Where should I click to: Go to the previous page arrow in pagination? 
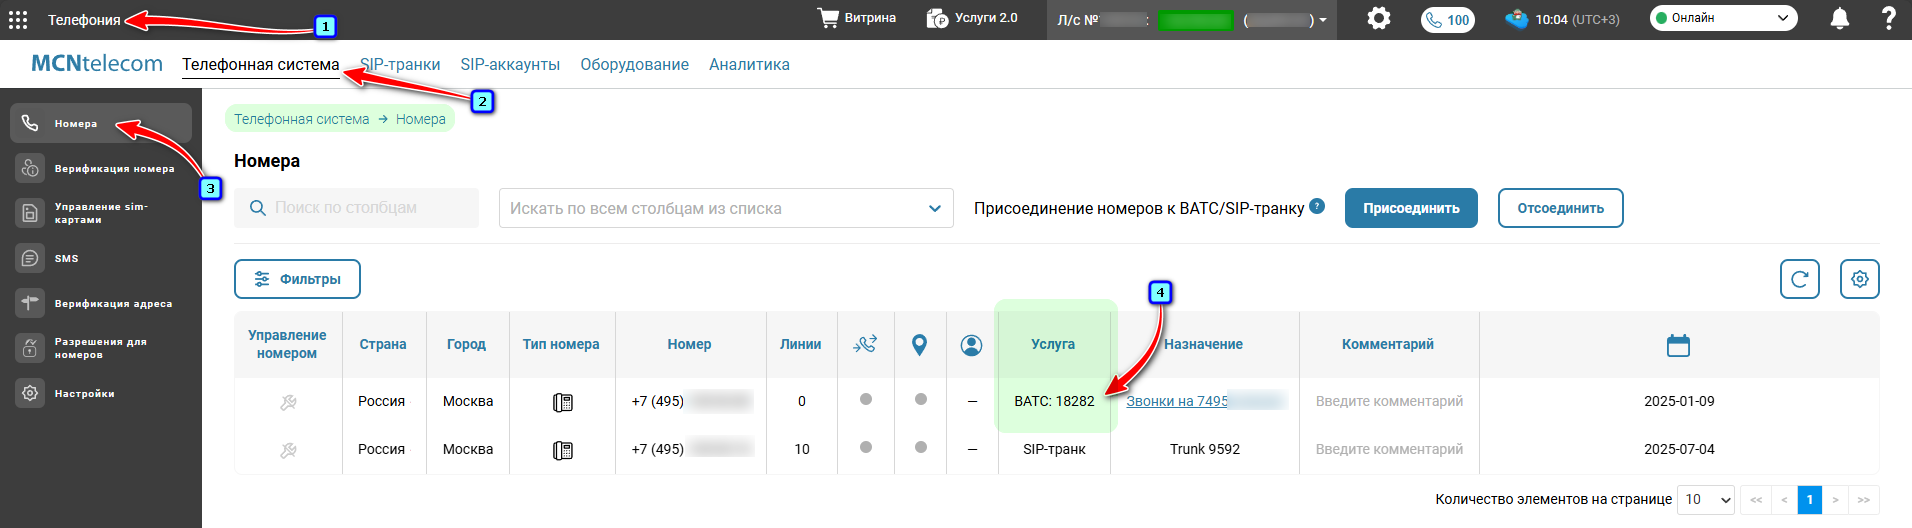click(x=1783, y=499)
